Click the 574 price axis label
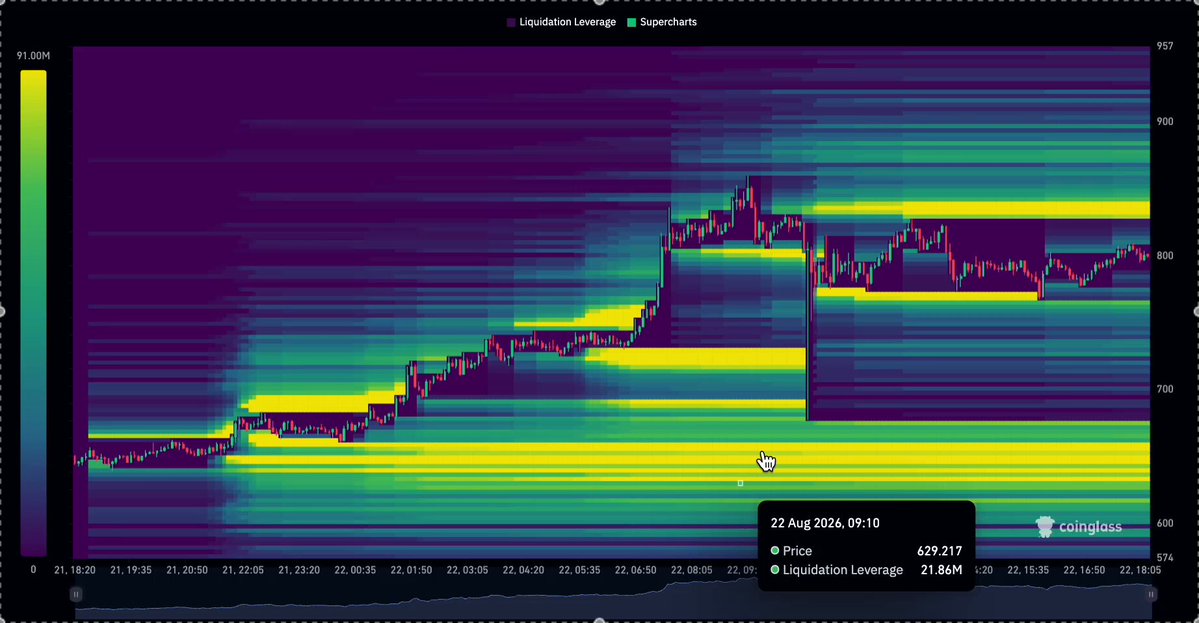The height and width of the screenshot is (623, 1199). coord(1165,558)
